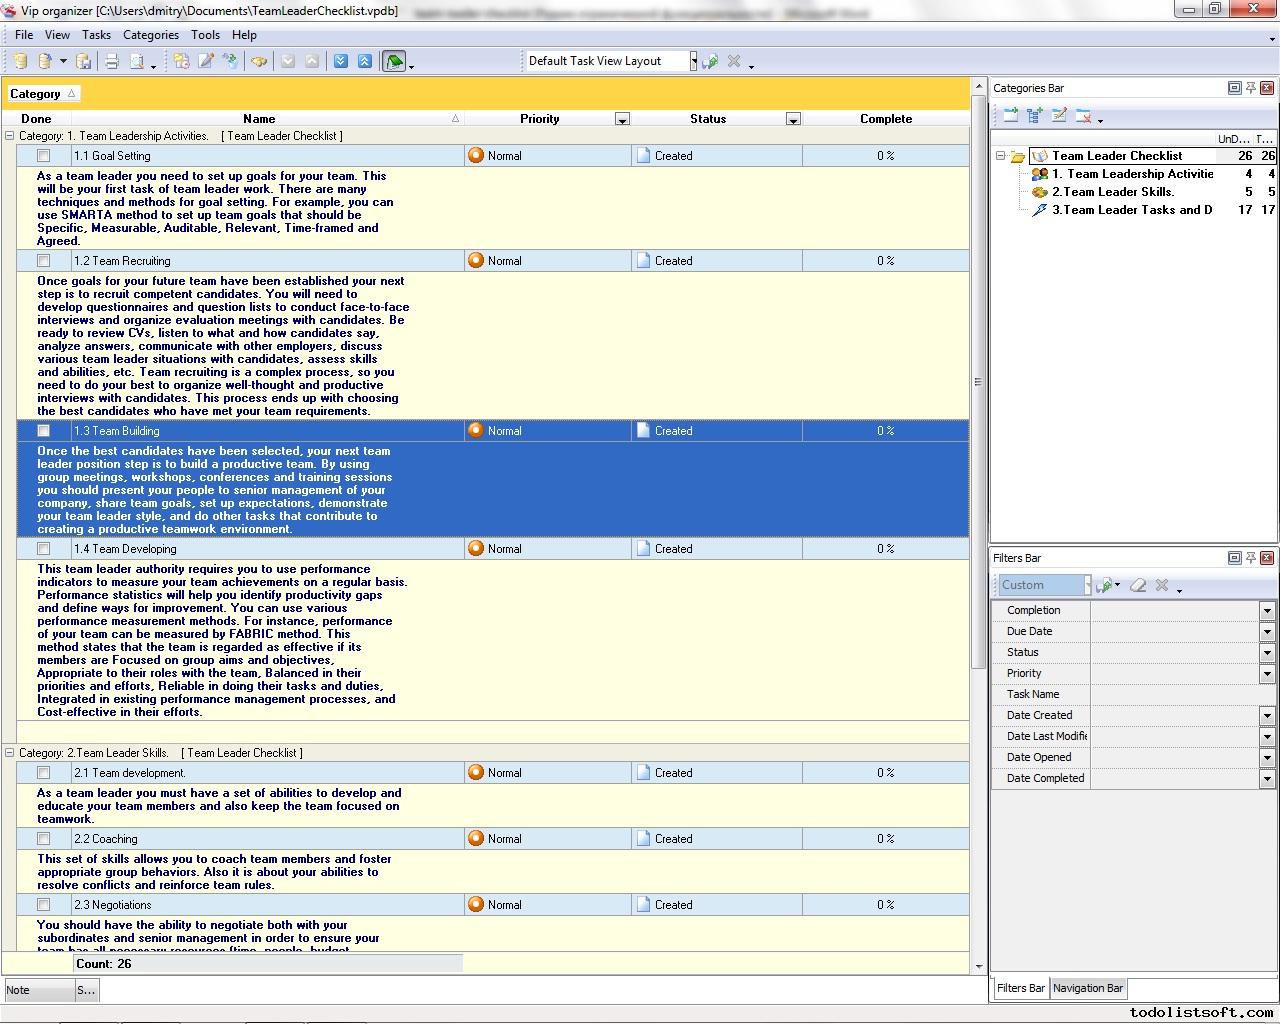Click the Expand All Groups double-down-arrow icon
1280x1024 pixels.
pos(341,62)
